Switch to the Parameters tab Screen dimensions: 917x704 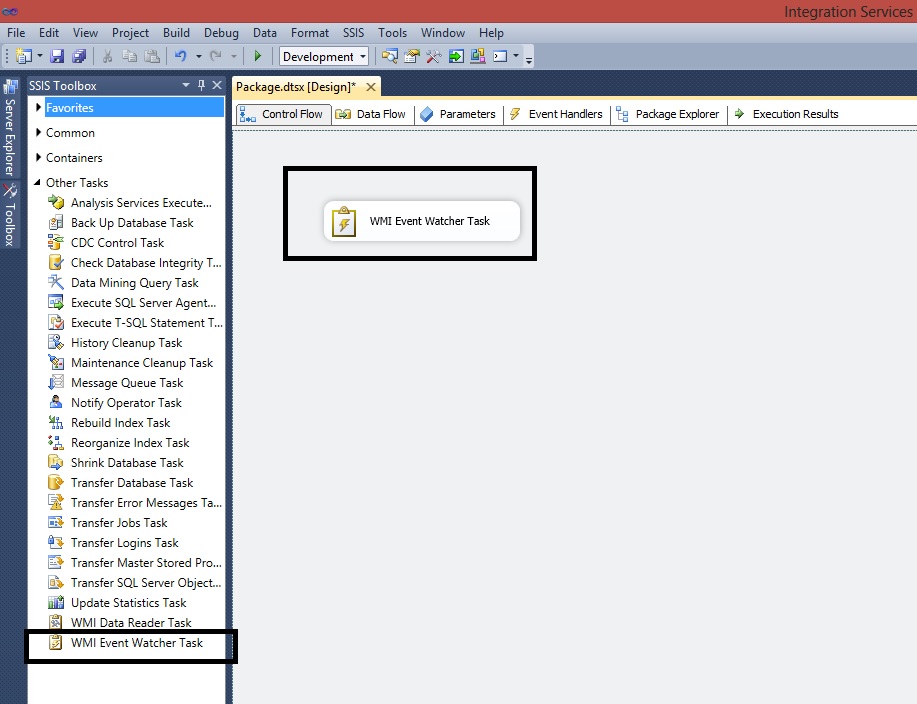click(458, 114)
